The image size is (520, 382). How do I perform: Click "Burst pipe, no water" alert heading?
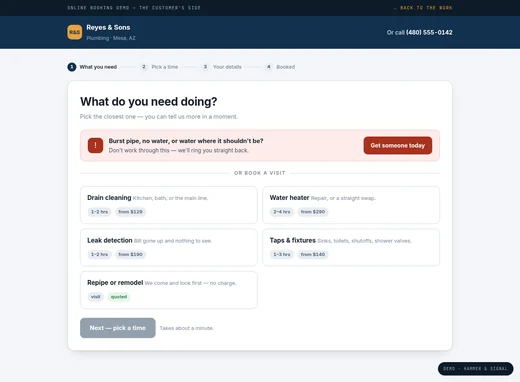pyautogui.click(x=186, y=141)
